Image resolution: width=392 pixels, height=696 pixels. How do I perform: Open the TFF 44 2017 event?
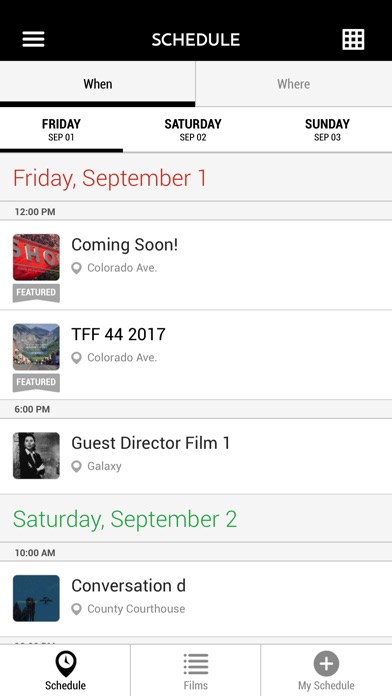196,355
